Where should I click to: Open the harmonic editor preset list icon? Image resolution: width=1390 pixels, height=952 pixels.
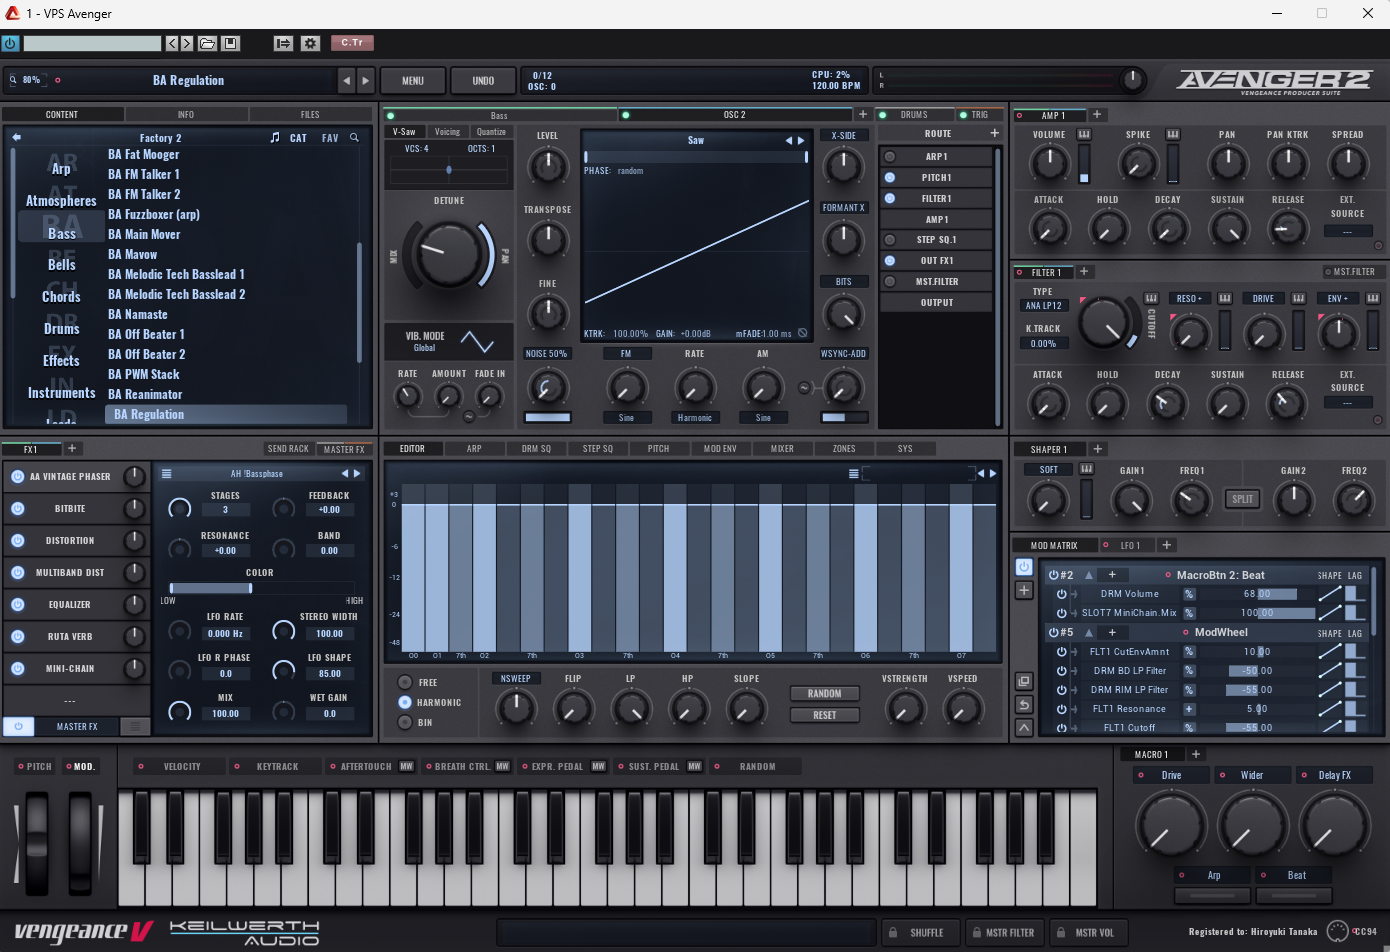[853, 473]
